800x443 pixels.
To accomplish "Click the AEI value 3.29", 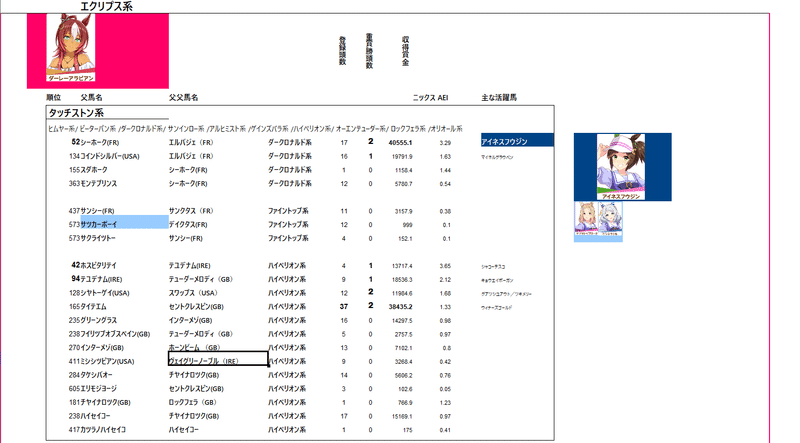I will 445,143.
